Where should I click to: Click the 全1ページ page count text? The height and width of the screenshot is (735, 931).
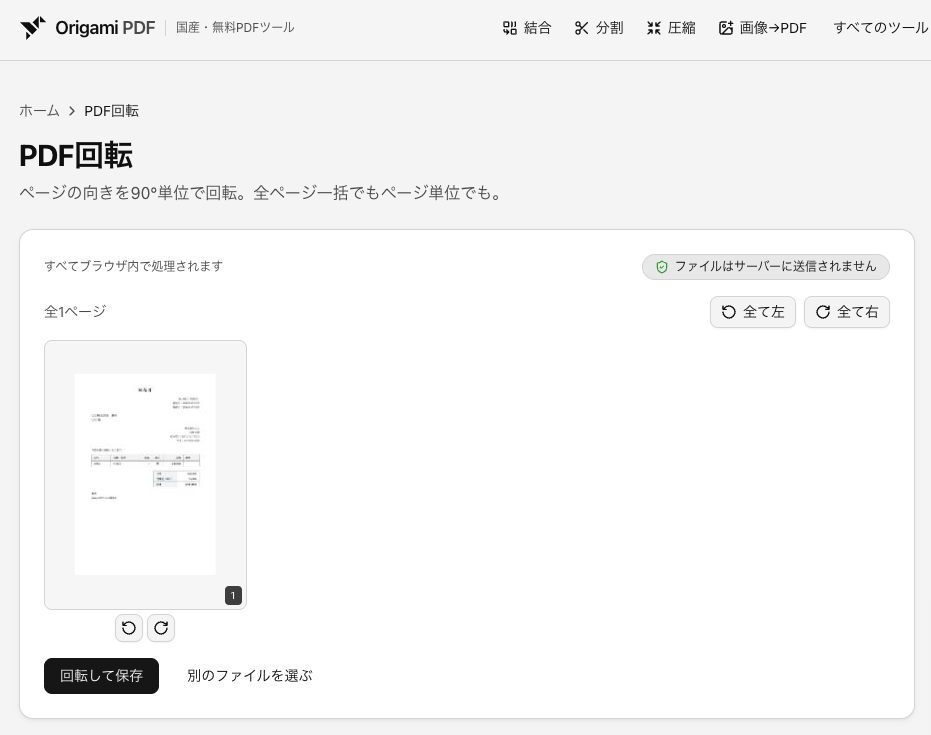(x=75, y=312)
